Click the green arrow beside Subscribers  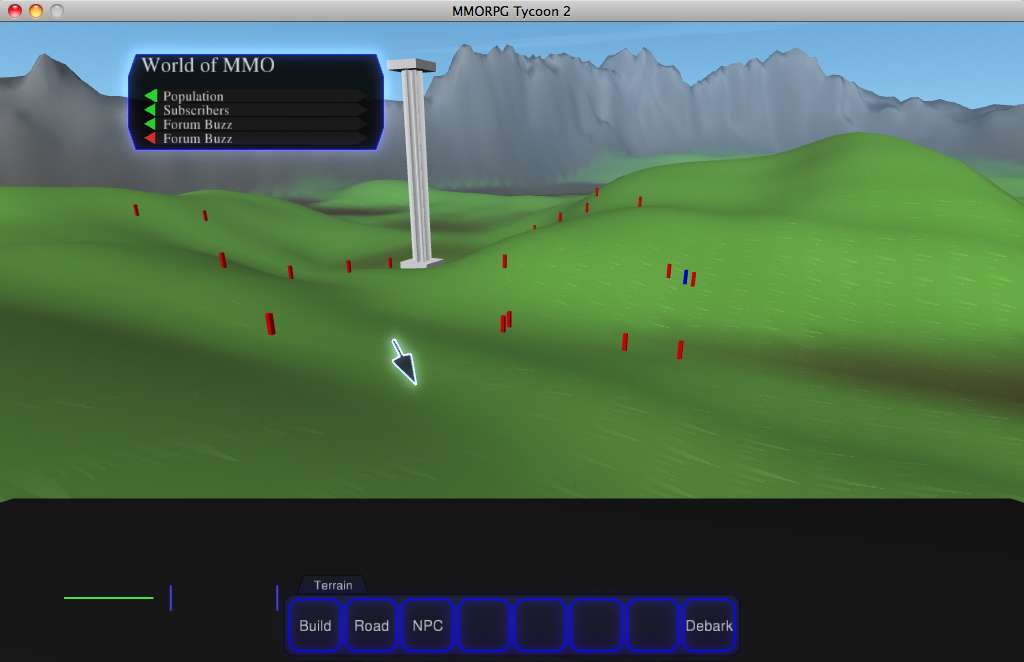[x=150, y=110]
